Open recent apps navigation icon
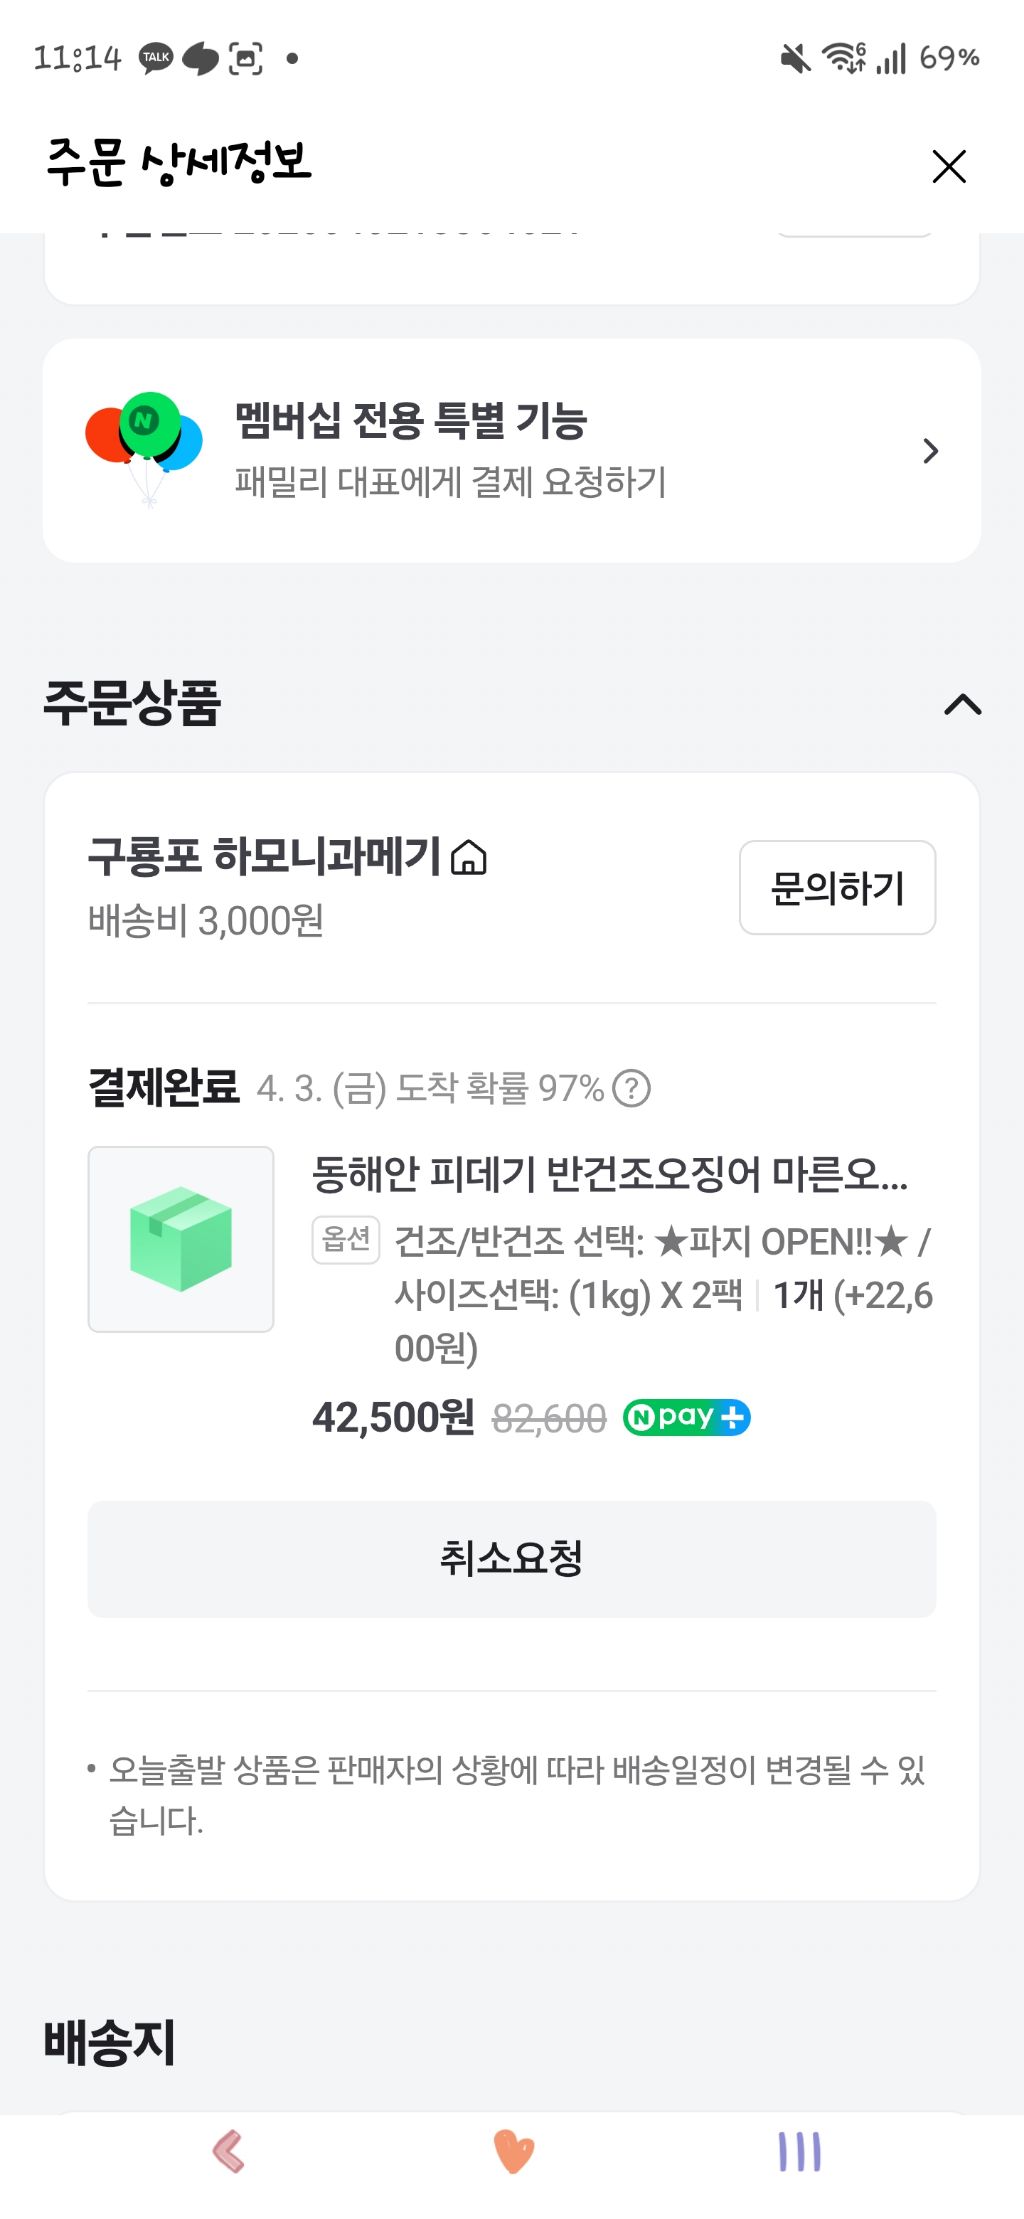 pyautogui.click(x=799, y=2151)
